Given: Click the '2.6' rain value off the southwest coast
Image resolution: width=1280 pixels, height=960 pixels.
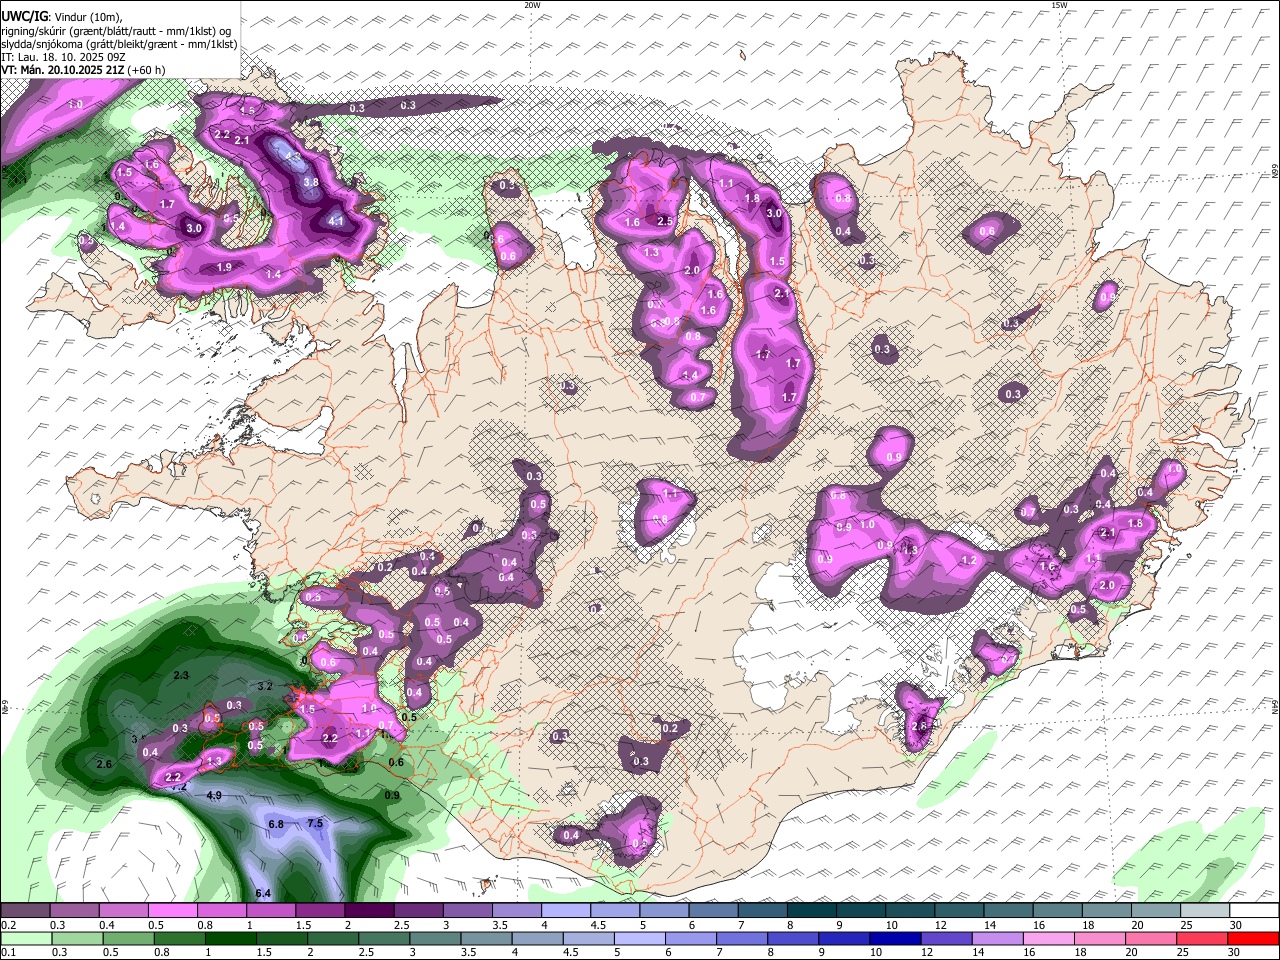Looking at the screenshot, I should [x=104, y=764].
